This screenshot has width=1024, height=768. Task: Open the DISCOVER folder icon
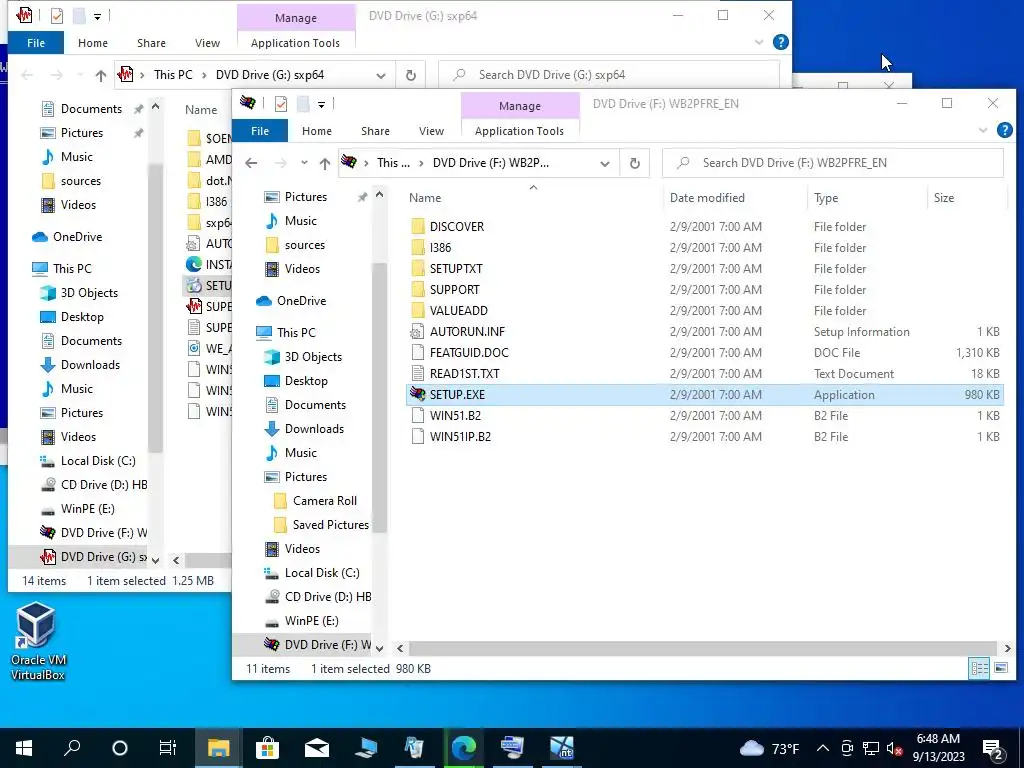click(418, 227)
